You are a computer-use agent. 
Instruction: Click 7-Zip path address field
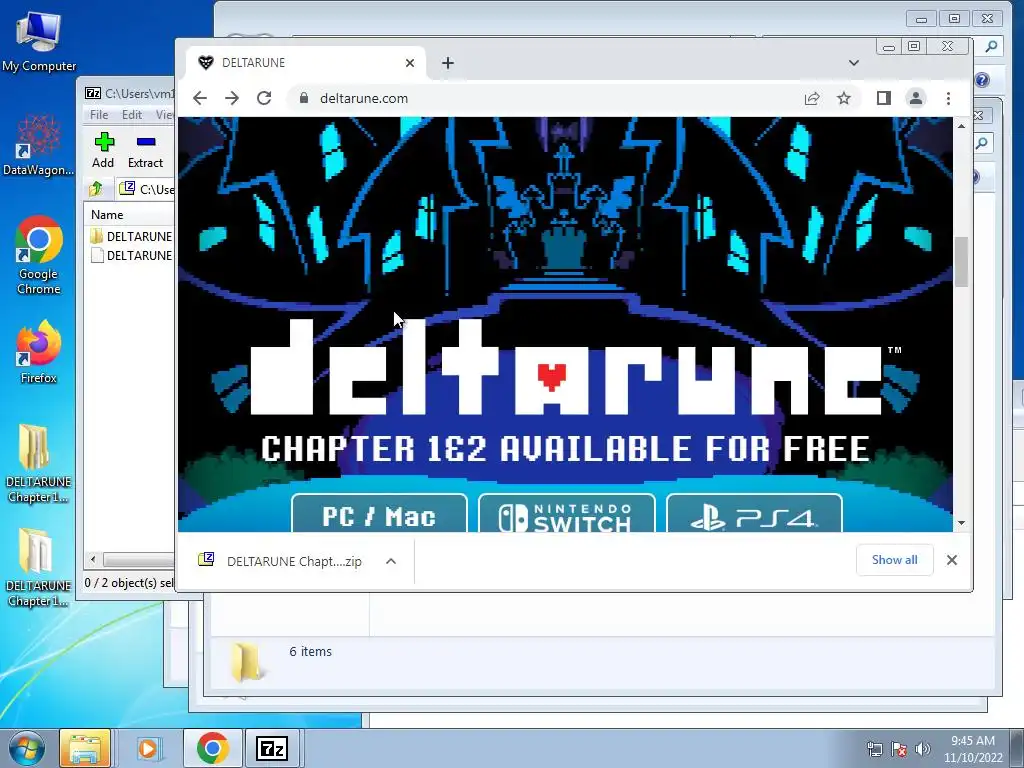coord(146,189)
